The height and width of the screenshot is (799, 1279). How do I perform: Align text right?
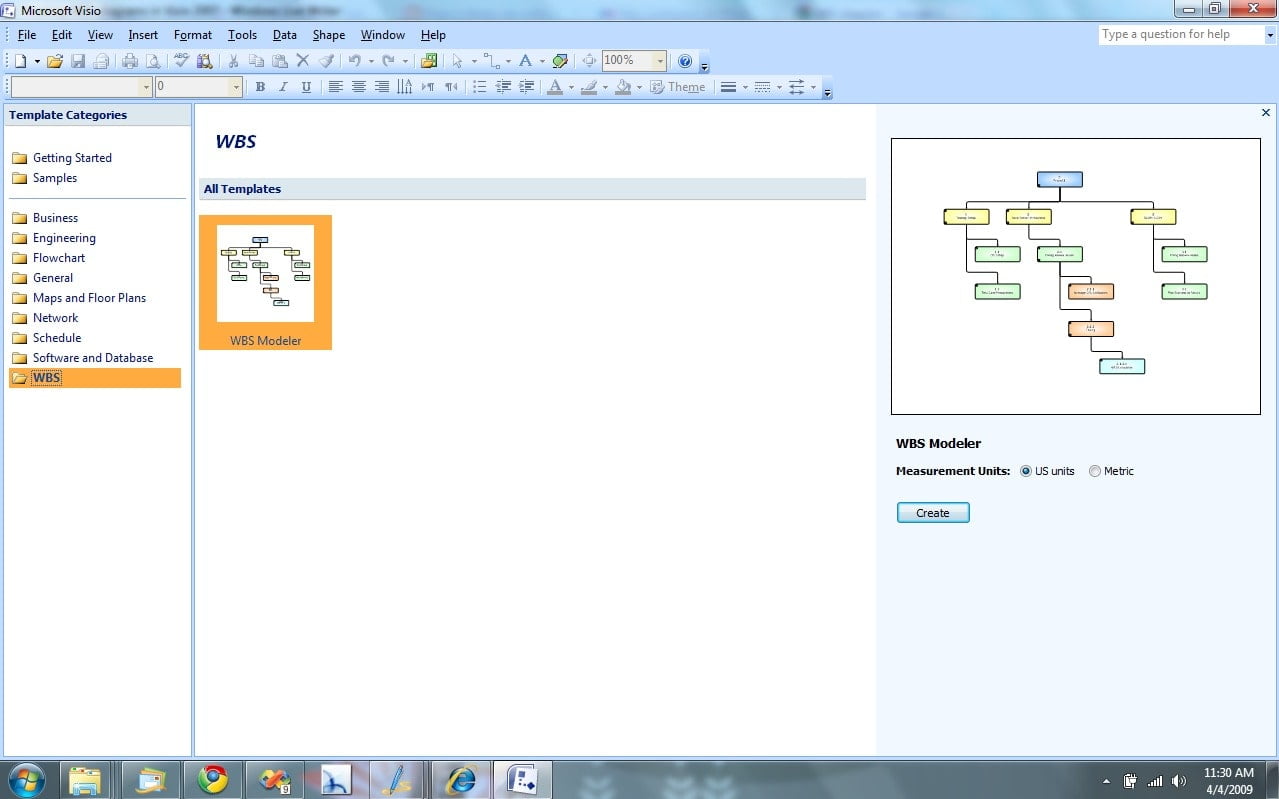[382, 87]
